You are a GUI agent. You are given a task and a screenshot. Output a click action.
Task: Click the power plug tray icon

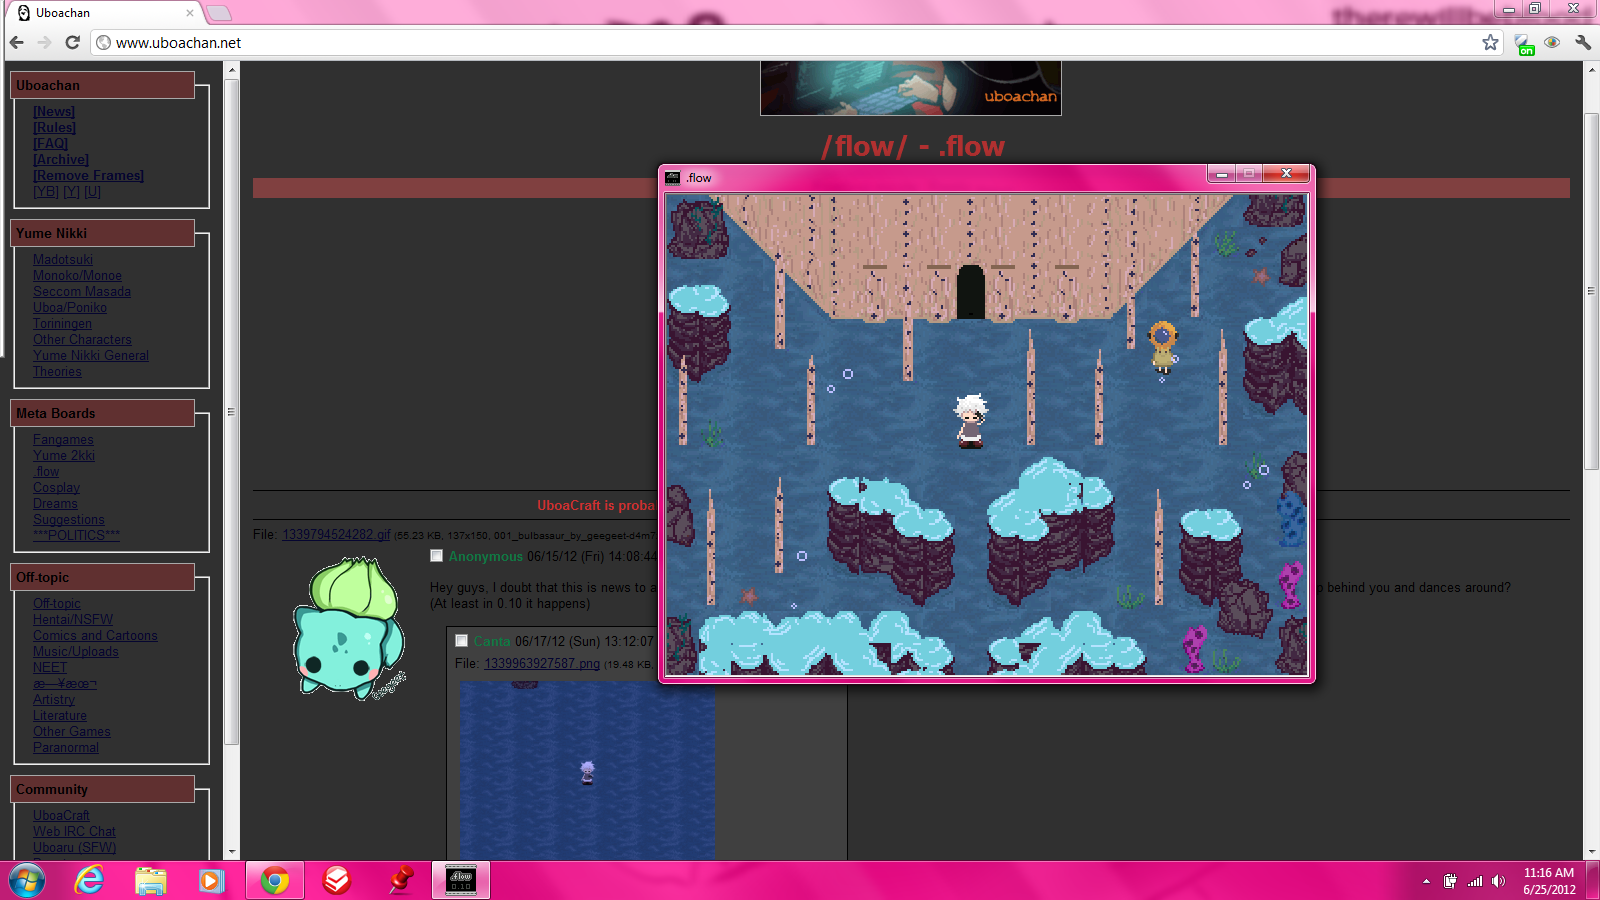click(x=1450, y=881)
